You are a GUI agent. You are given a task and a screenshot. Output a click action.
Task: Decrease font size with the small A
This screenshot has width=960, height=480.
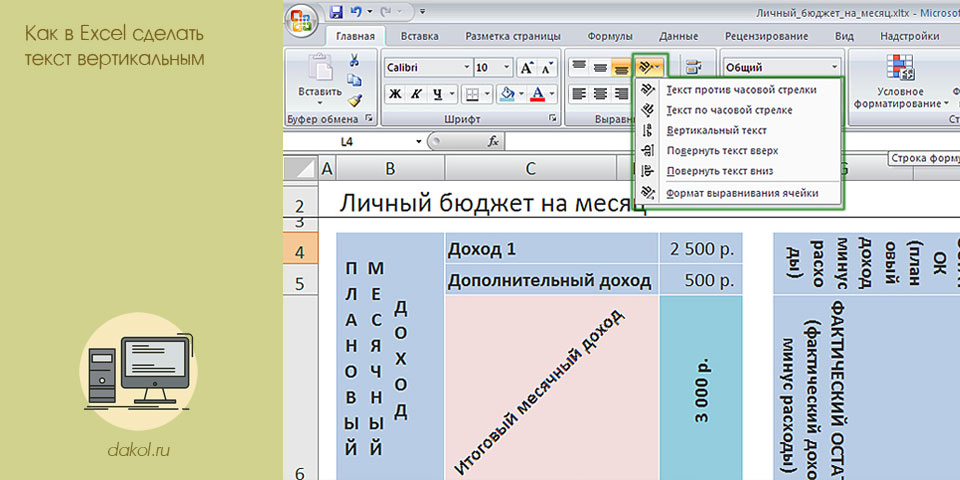click(547, 67)
